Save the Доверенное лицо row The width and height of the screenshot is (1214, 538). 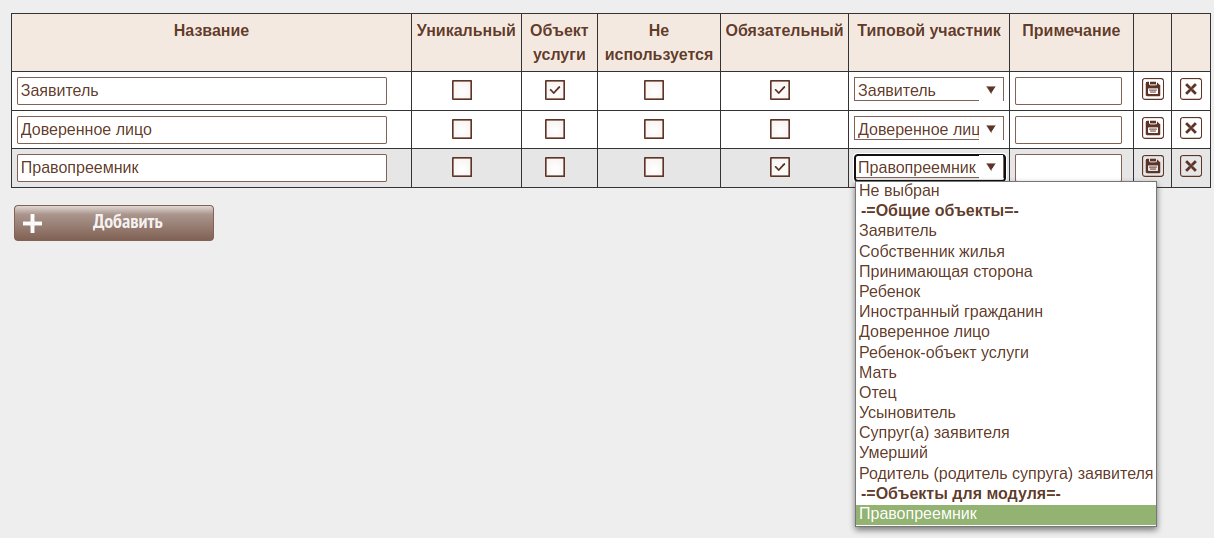point(1153,128)
